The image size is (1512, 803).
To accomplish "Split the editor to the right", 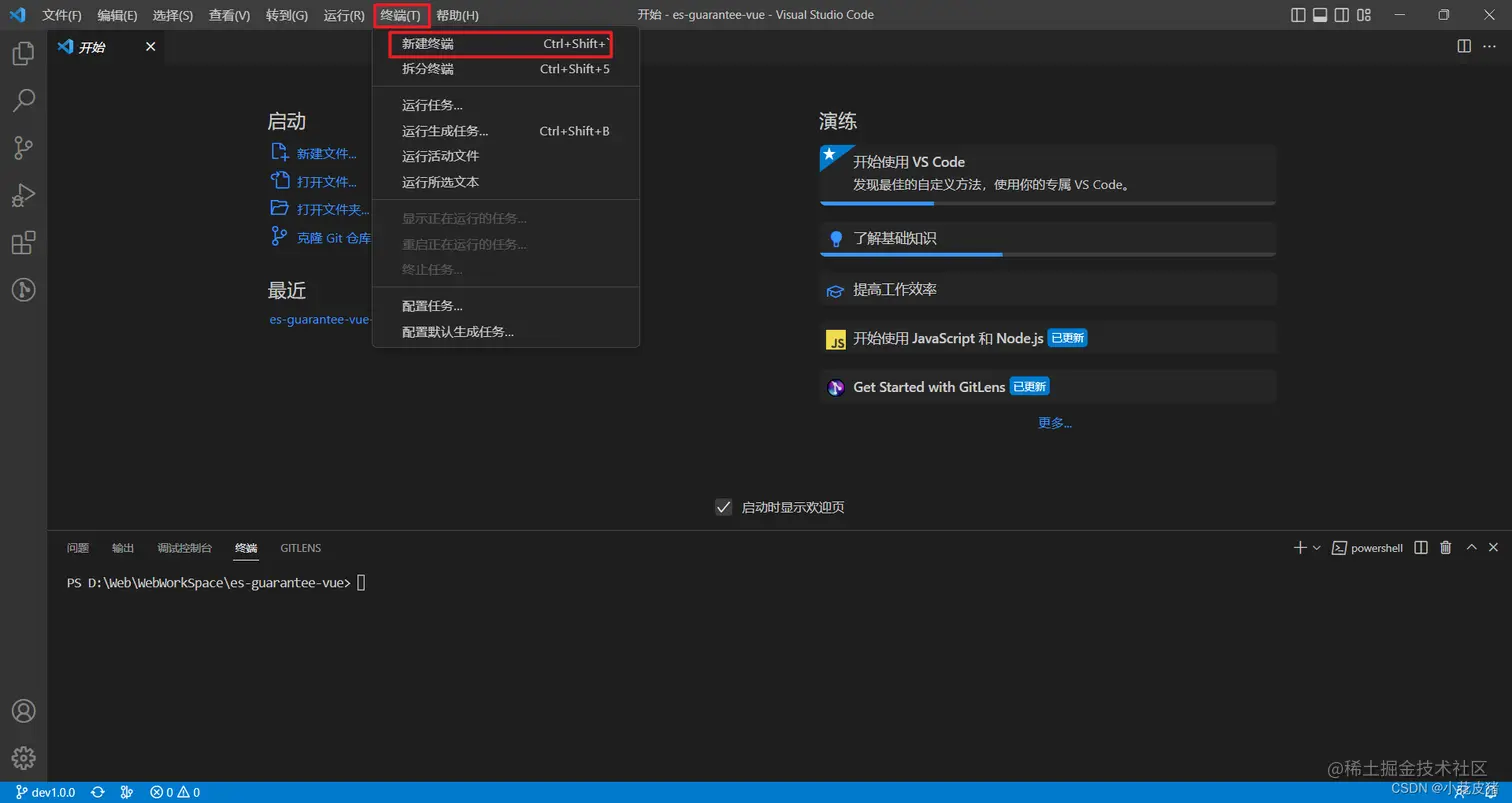I will [x=1464, y=46].
